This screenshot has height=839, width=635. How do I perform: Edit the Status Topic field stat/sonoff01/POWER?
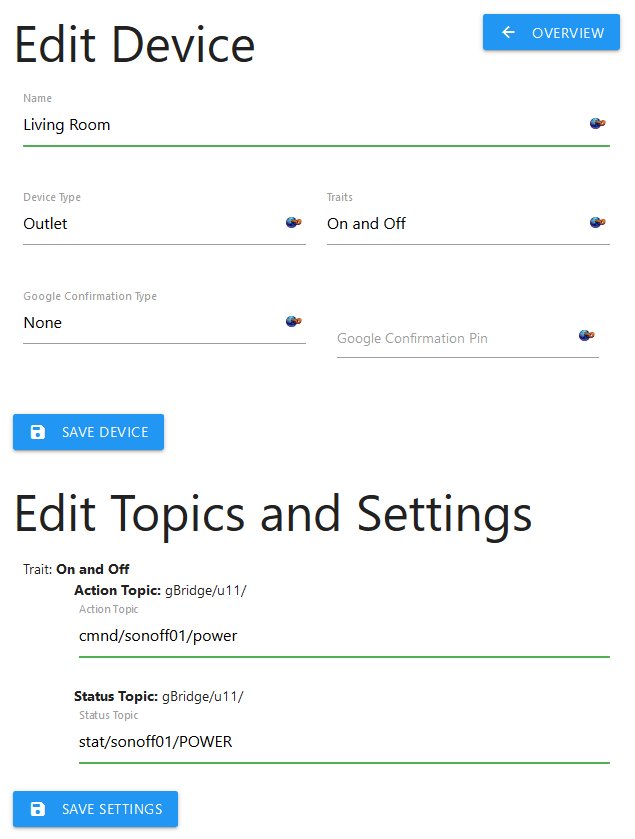[x=344, y=742]
